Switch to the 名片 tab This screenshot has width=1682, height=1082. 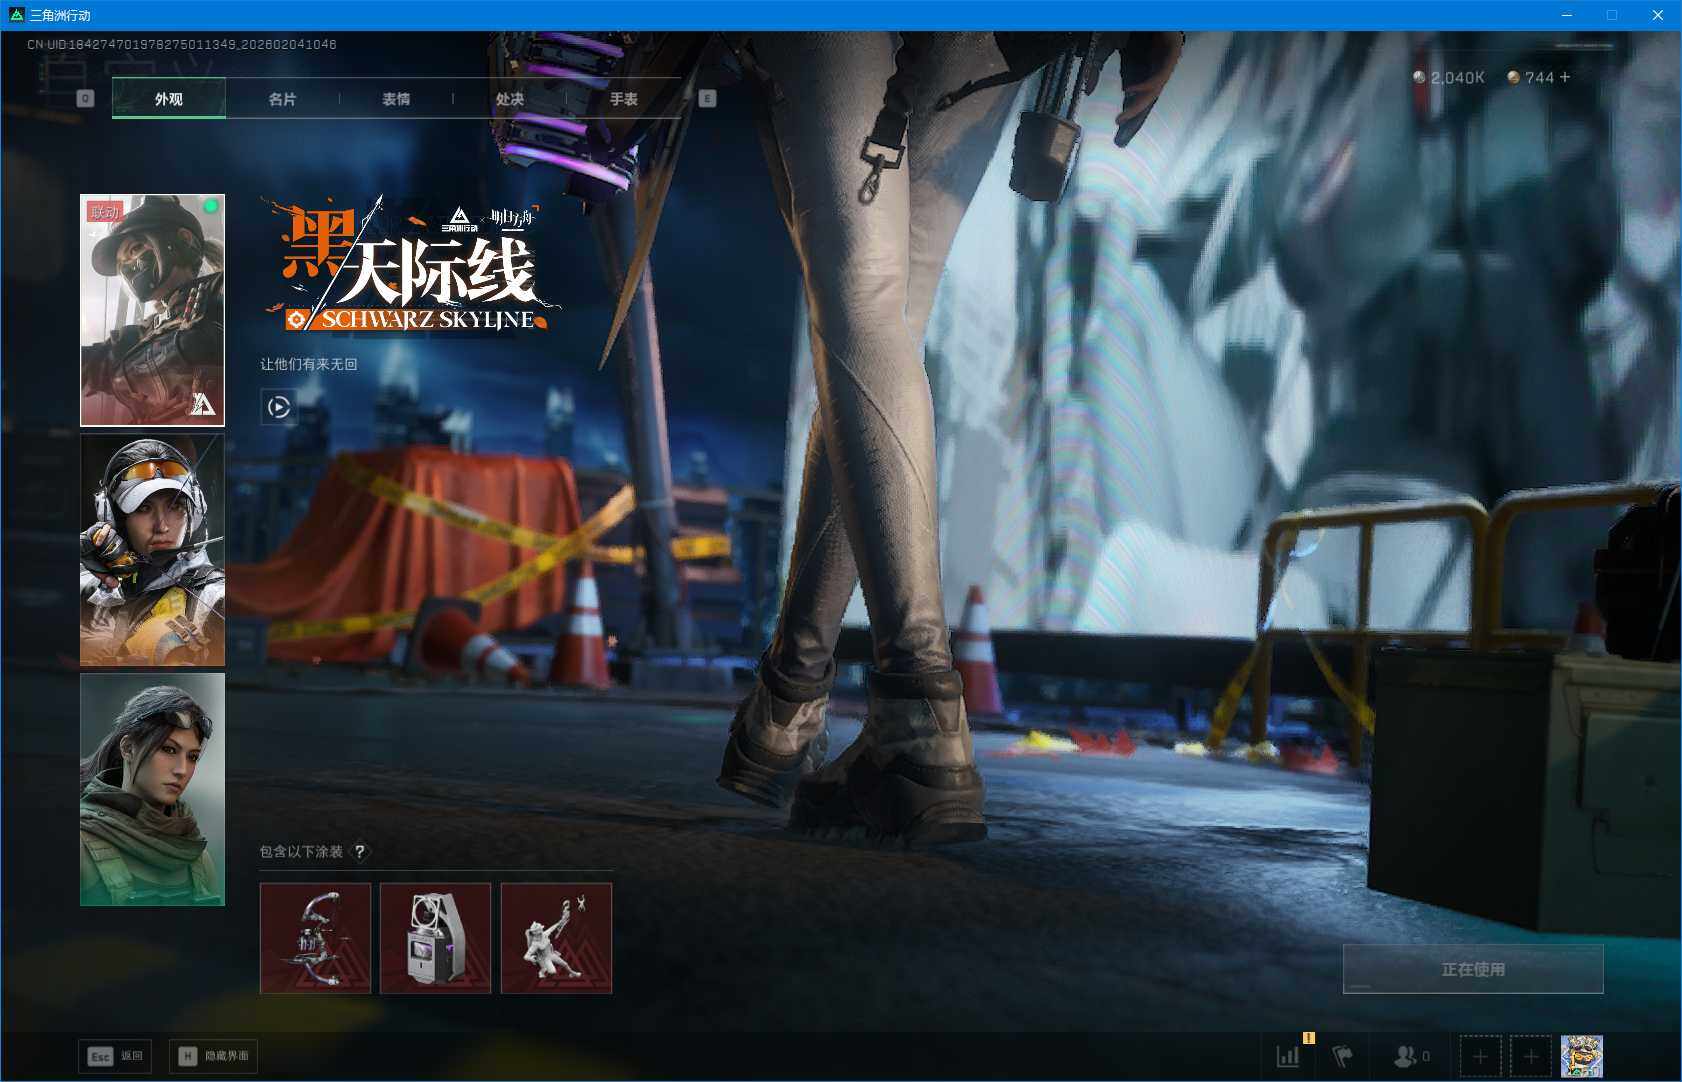tap(283, 98)
